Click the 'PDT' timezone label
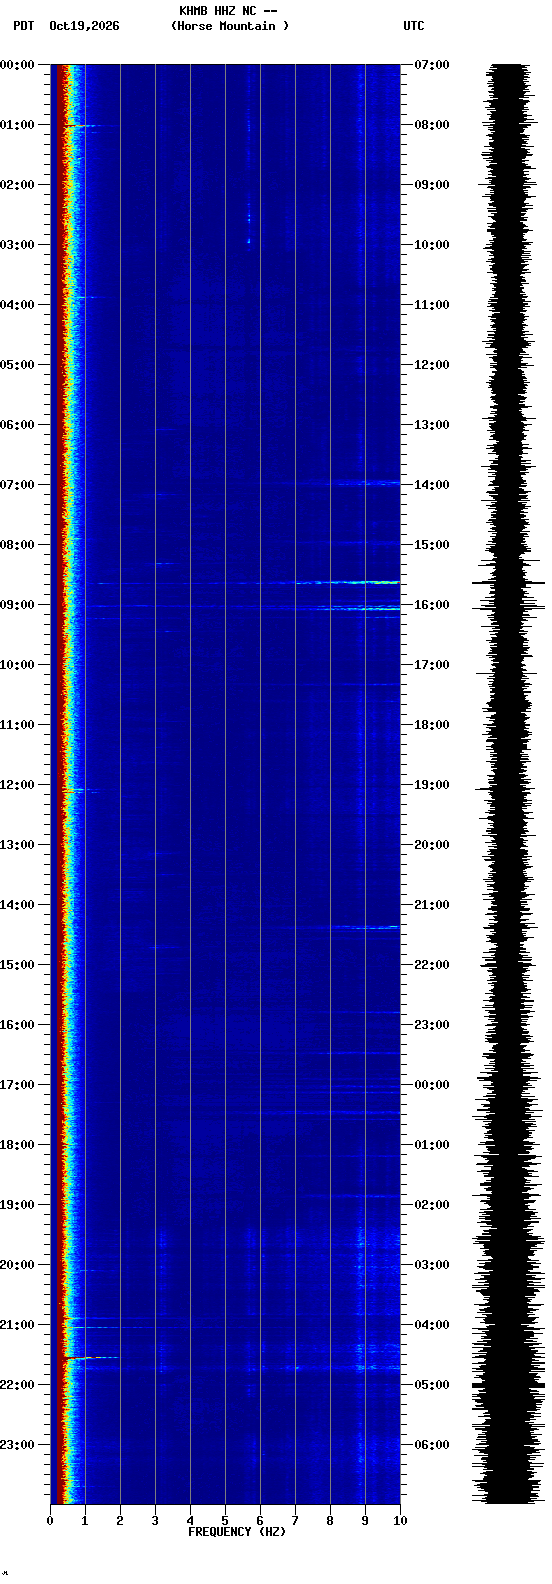The width and height of the screenshot is (552, 1584). (x=24, y=26)
